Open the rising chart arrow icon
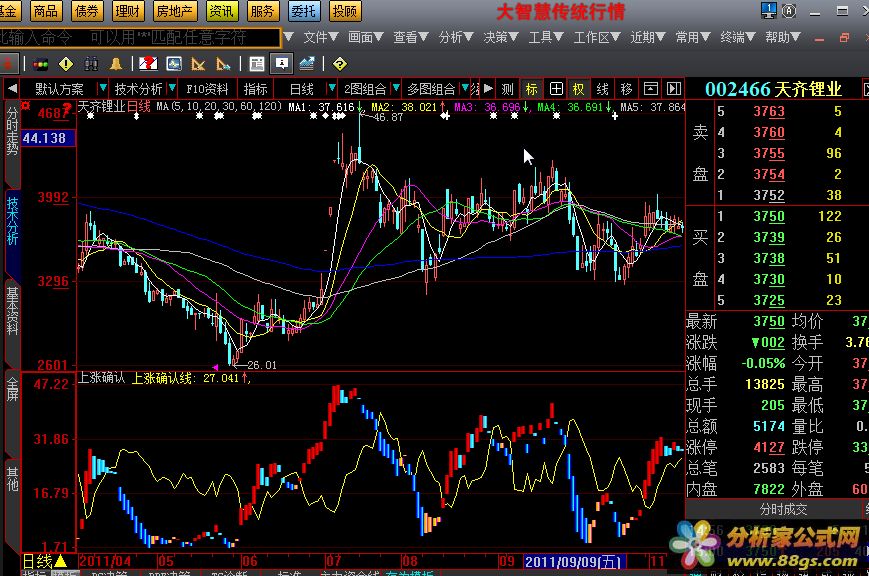869x576 pixels. pos(307,64)
